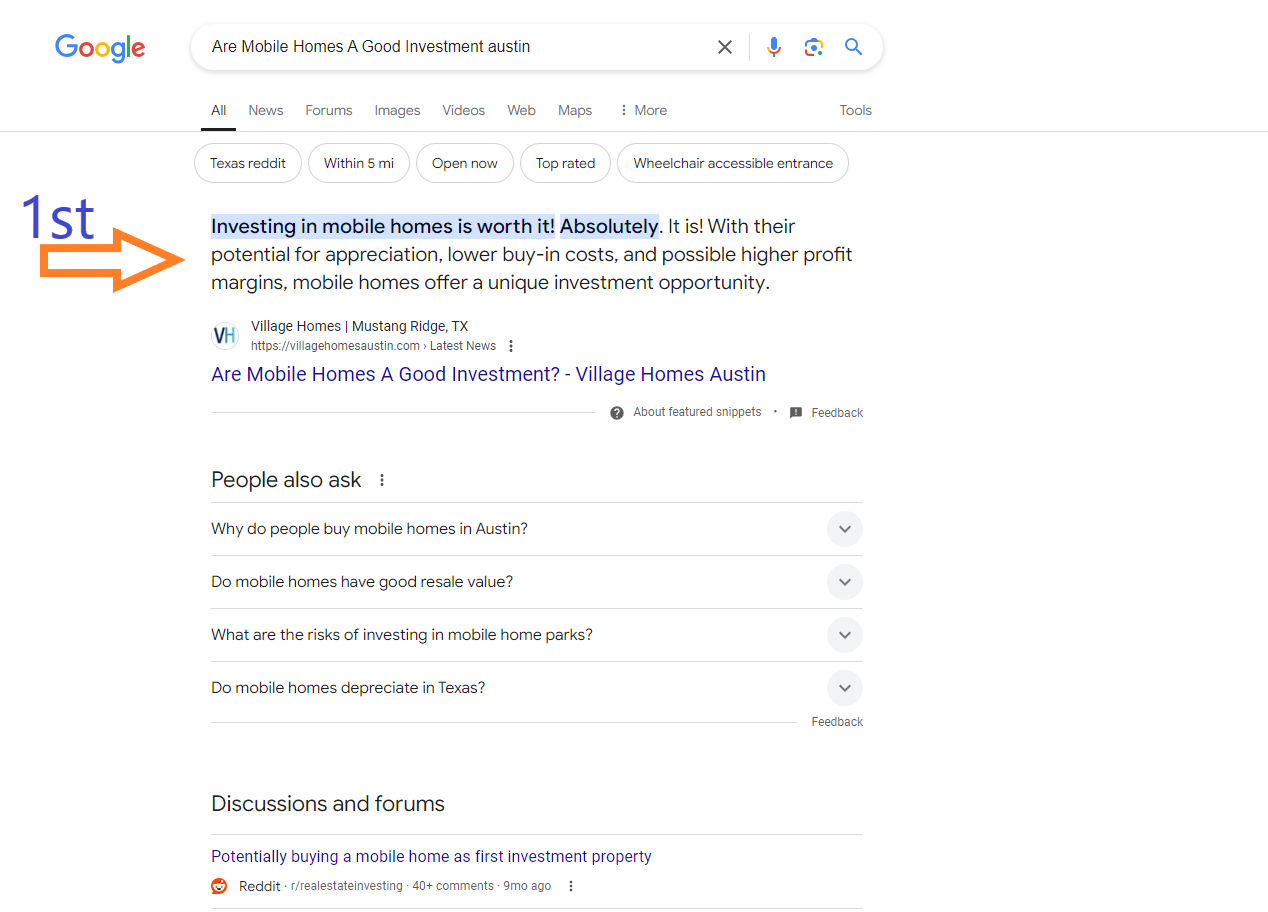Switch to the News tab
This screenshot has width=1268, height=912.
click(266, 110)
